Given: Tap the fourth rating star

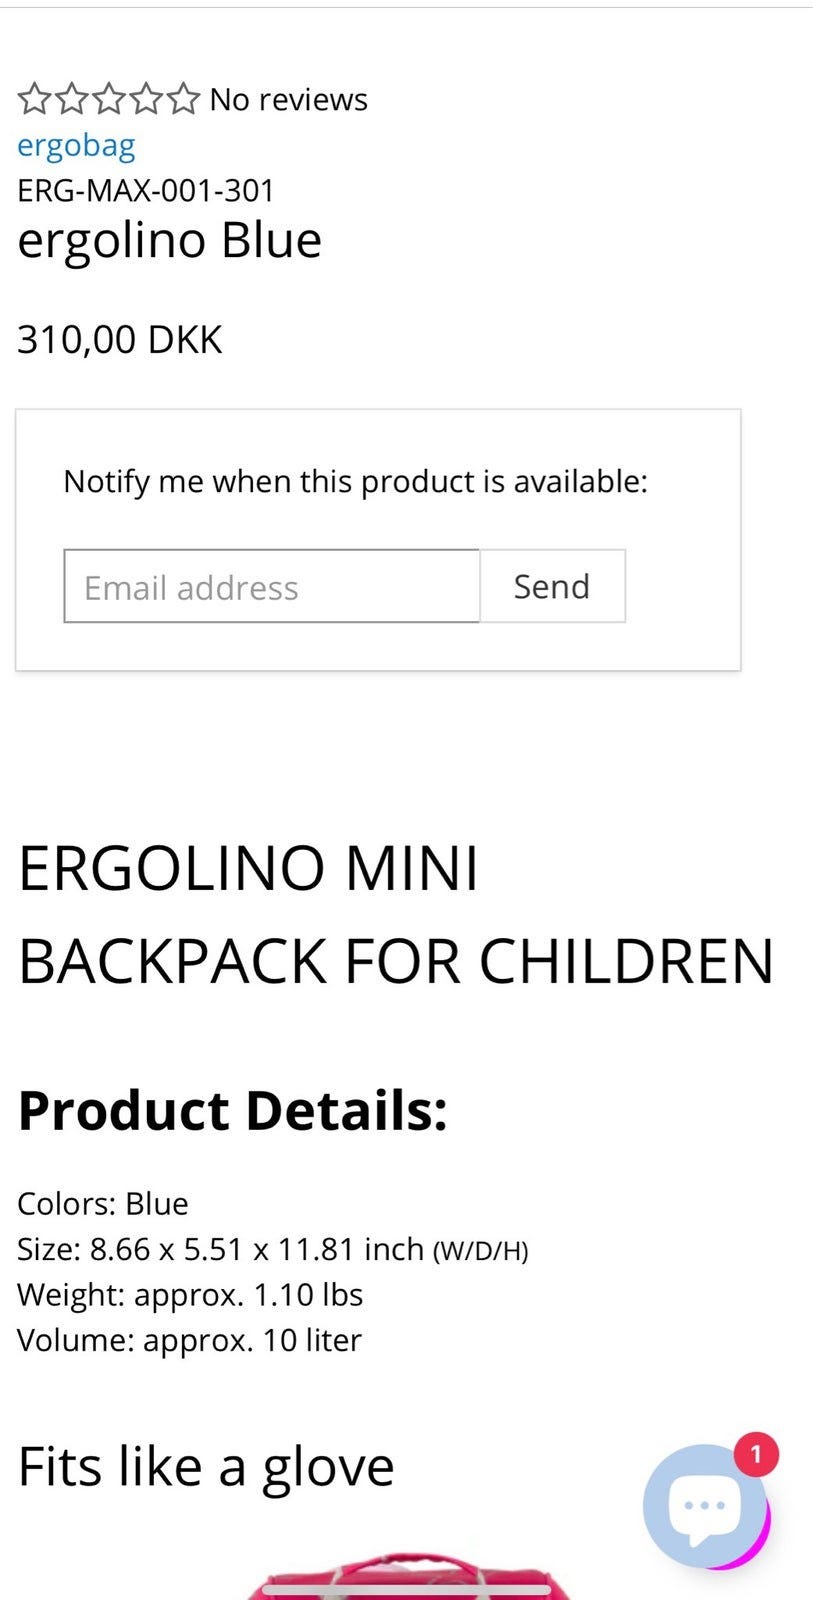Looking at the screenshot, I should [x=146, y=99].
